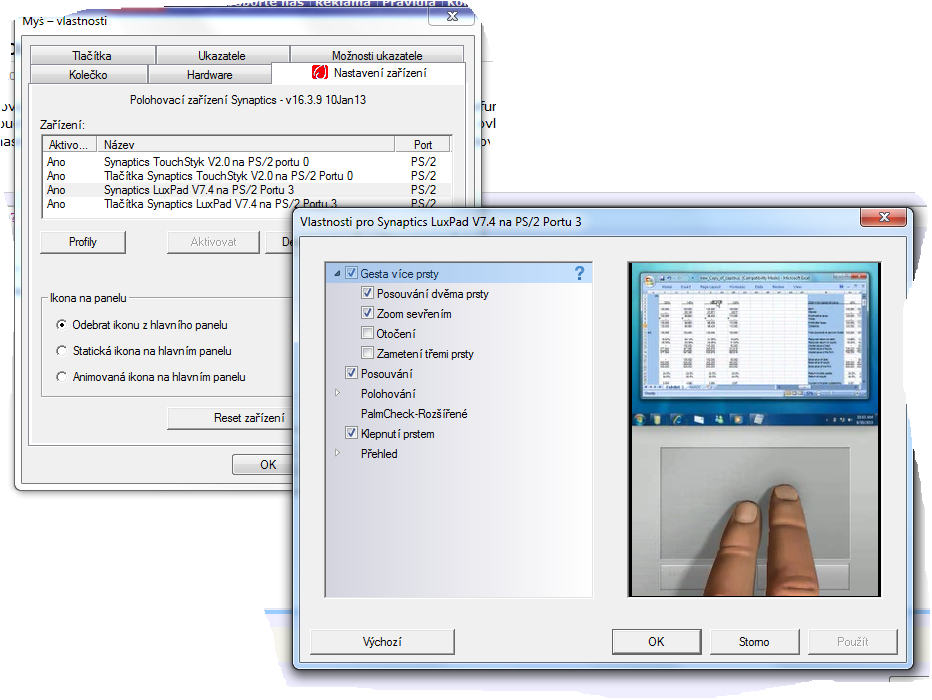Viewport: 932px width, 700px height.
Task: Select row Synaptics TouchStyk V2.0 na PS/2 portu 0
Action: (248, 162)
